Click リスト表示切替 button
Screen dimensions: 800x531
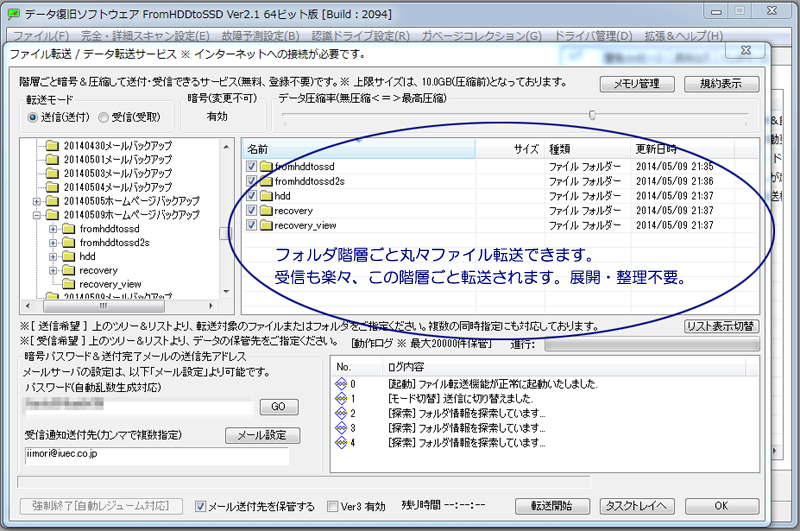pyautogui.click(x=721, y=326)
